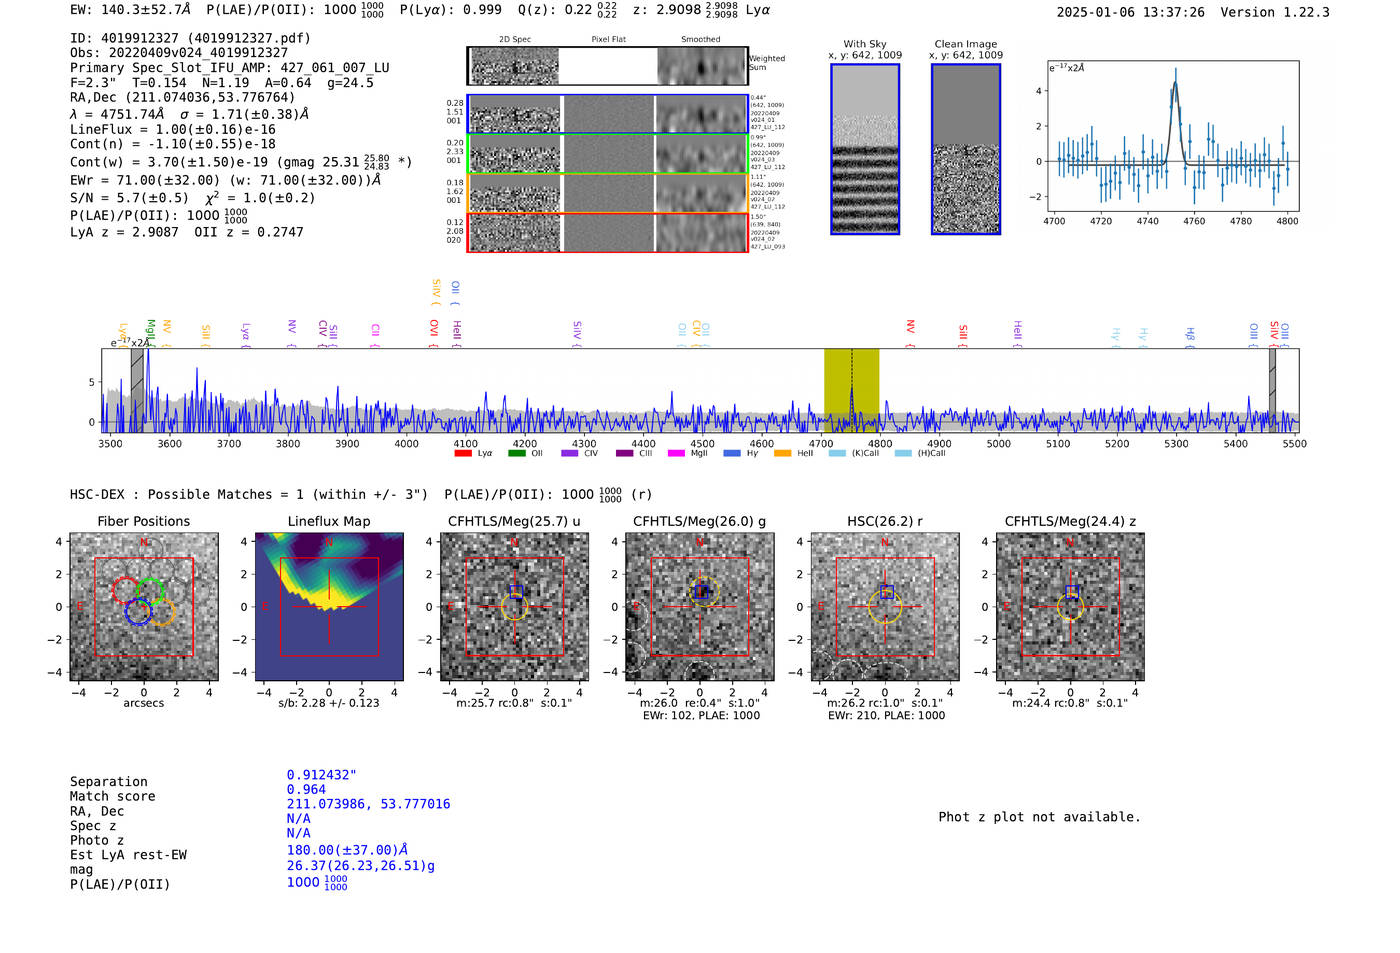Click the red fiber circle in Fiber Positions
The image size is (1400, 953).
[x=125, y=591]
